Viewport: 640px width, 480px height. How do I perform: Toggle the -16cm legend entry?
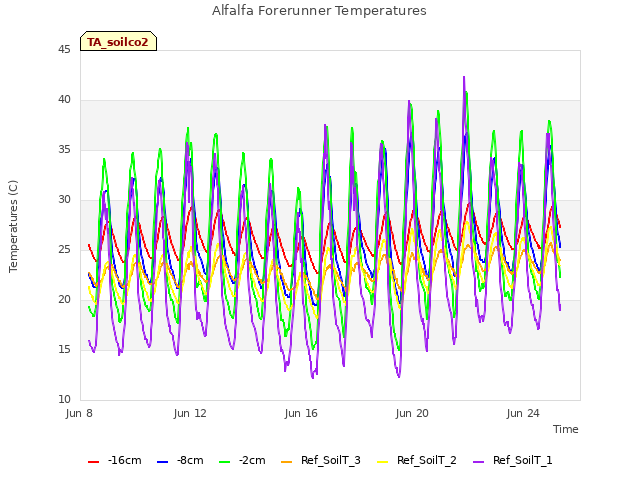click(x=115, y=461)
